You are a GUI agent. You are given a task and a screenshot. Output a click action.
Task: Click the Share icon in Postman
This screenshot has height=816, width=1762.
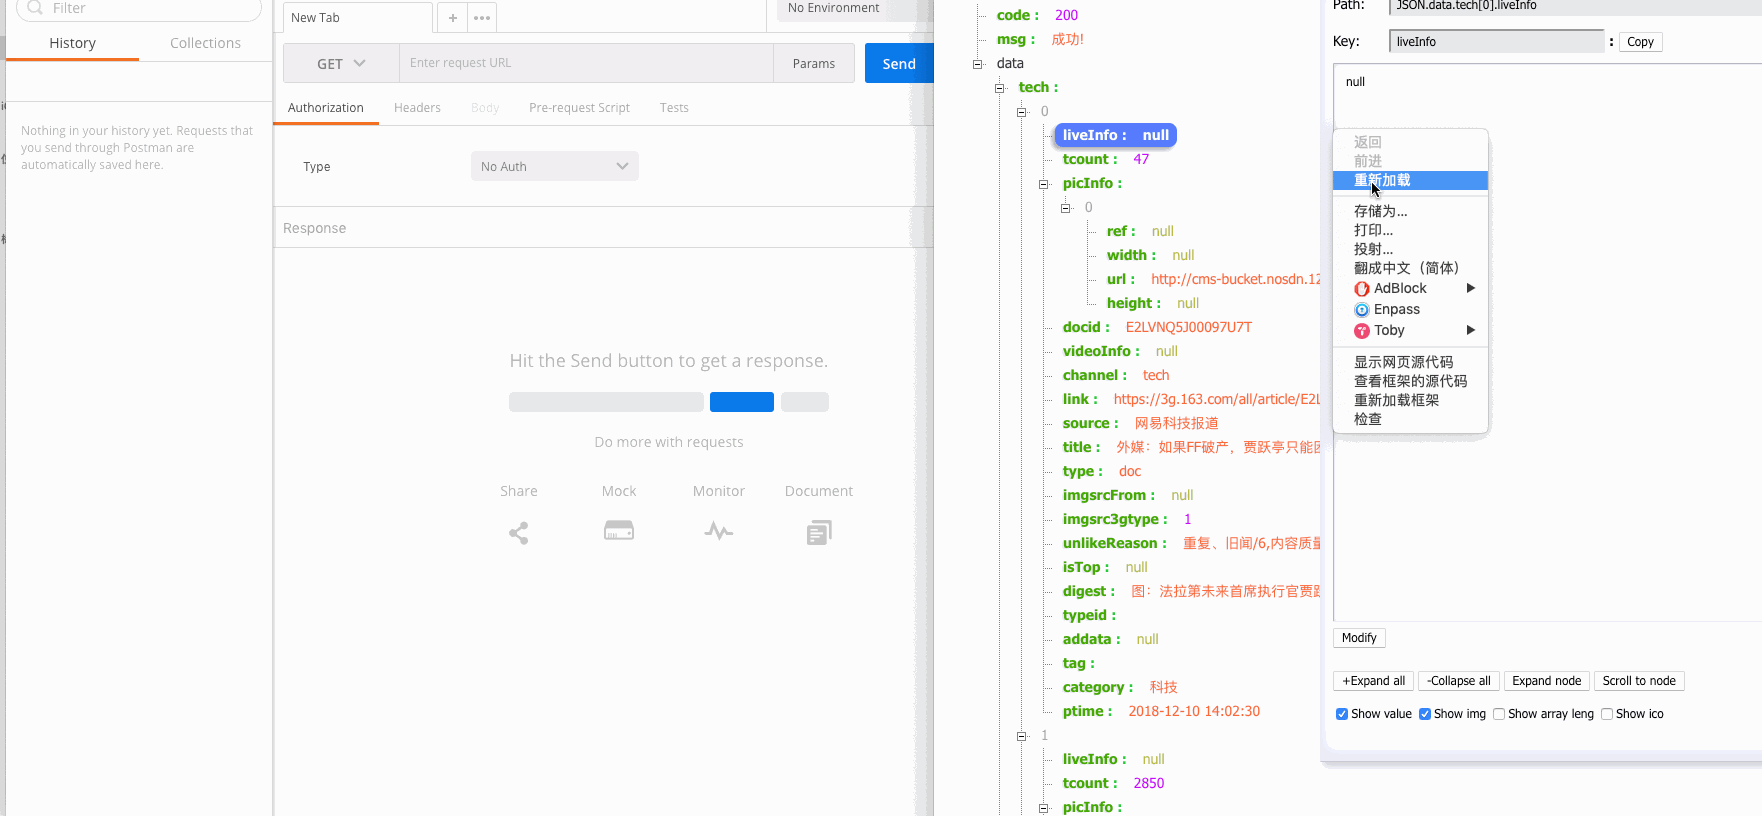coord(518,533)
